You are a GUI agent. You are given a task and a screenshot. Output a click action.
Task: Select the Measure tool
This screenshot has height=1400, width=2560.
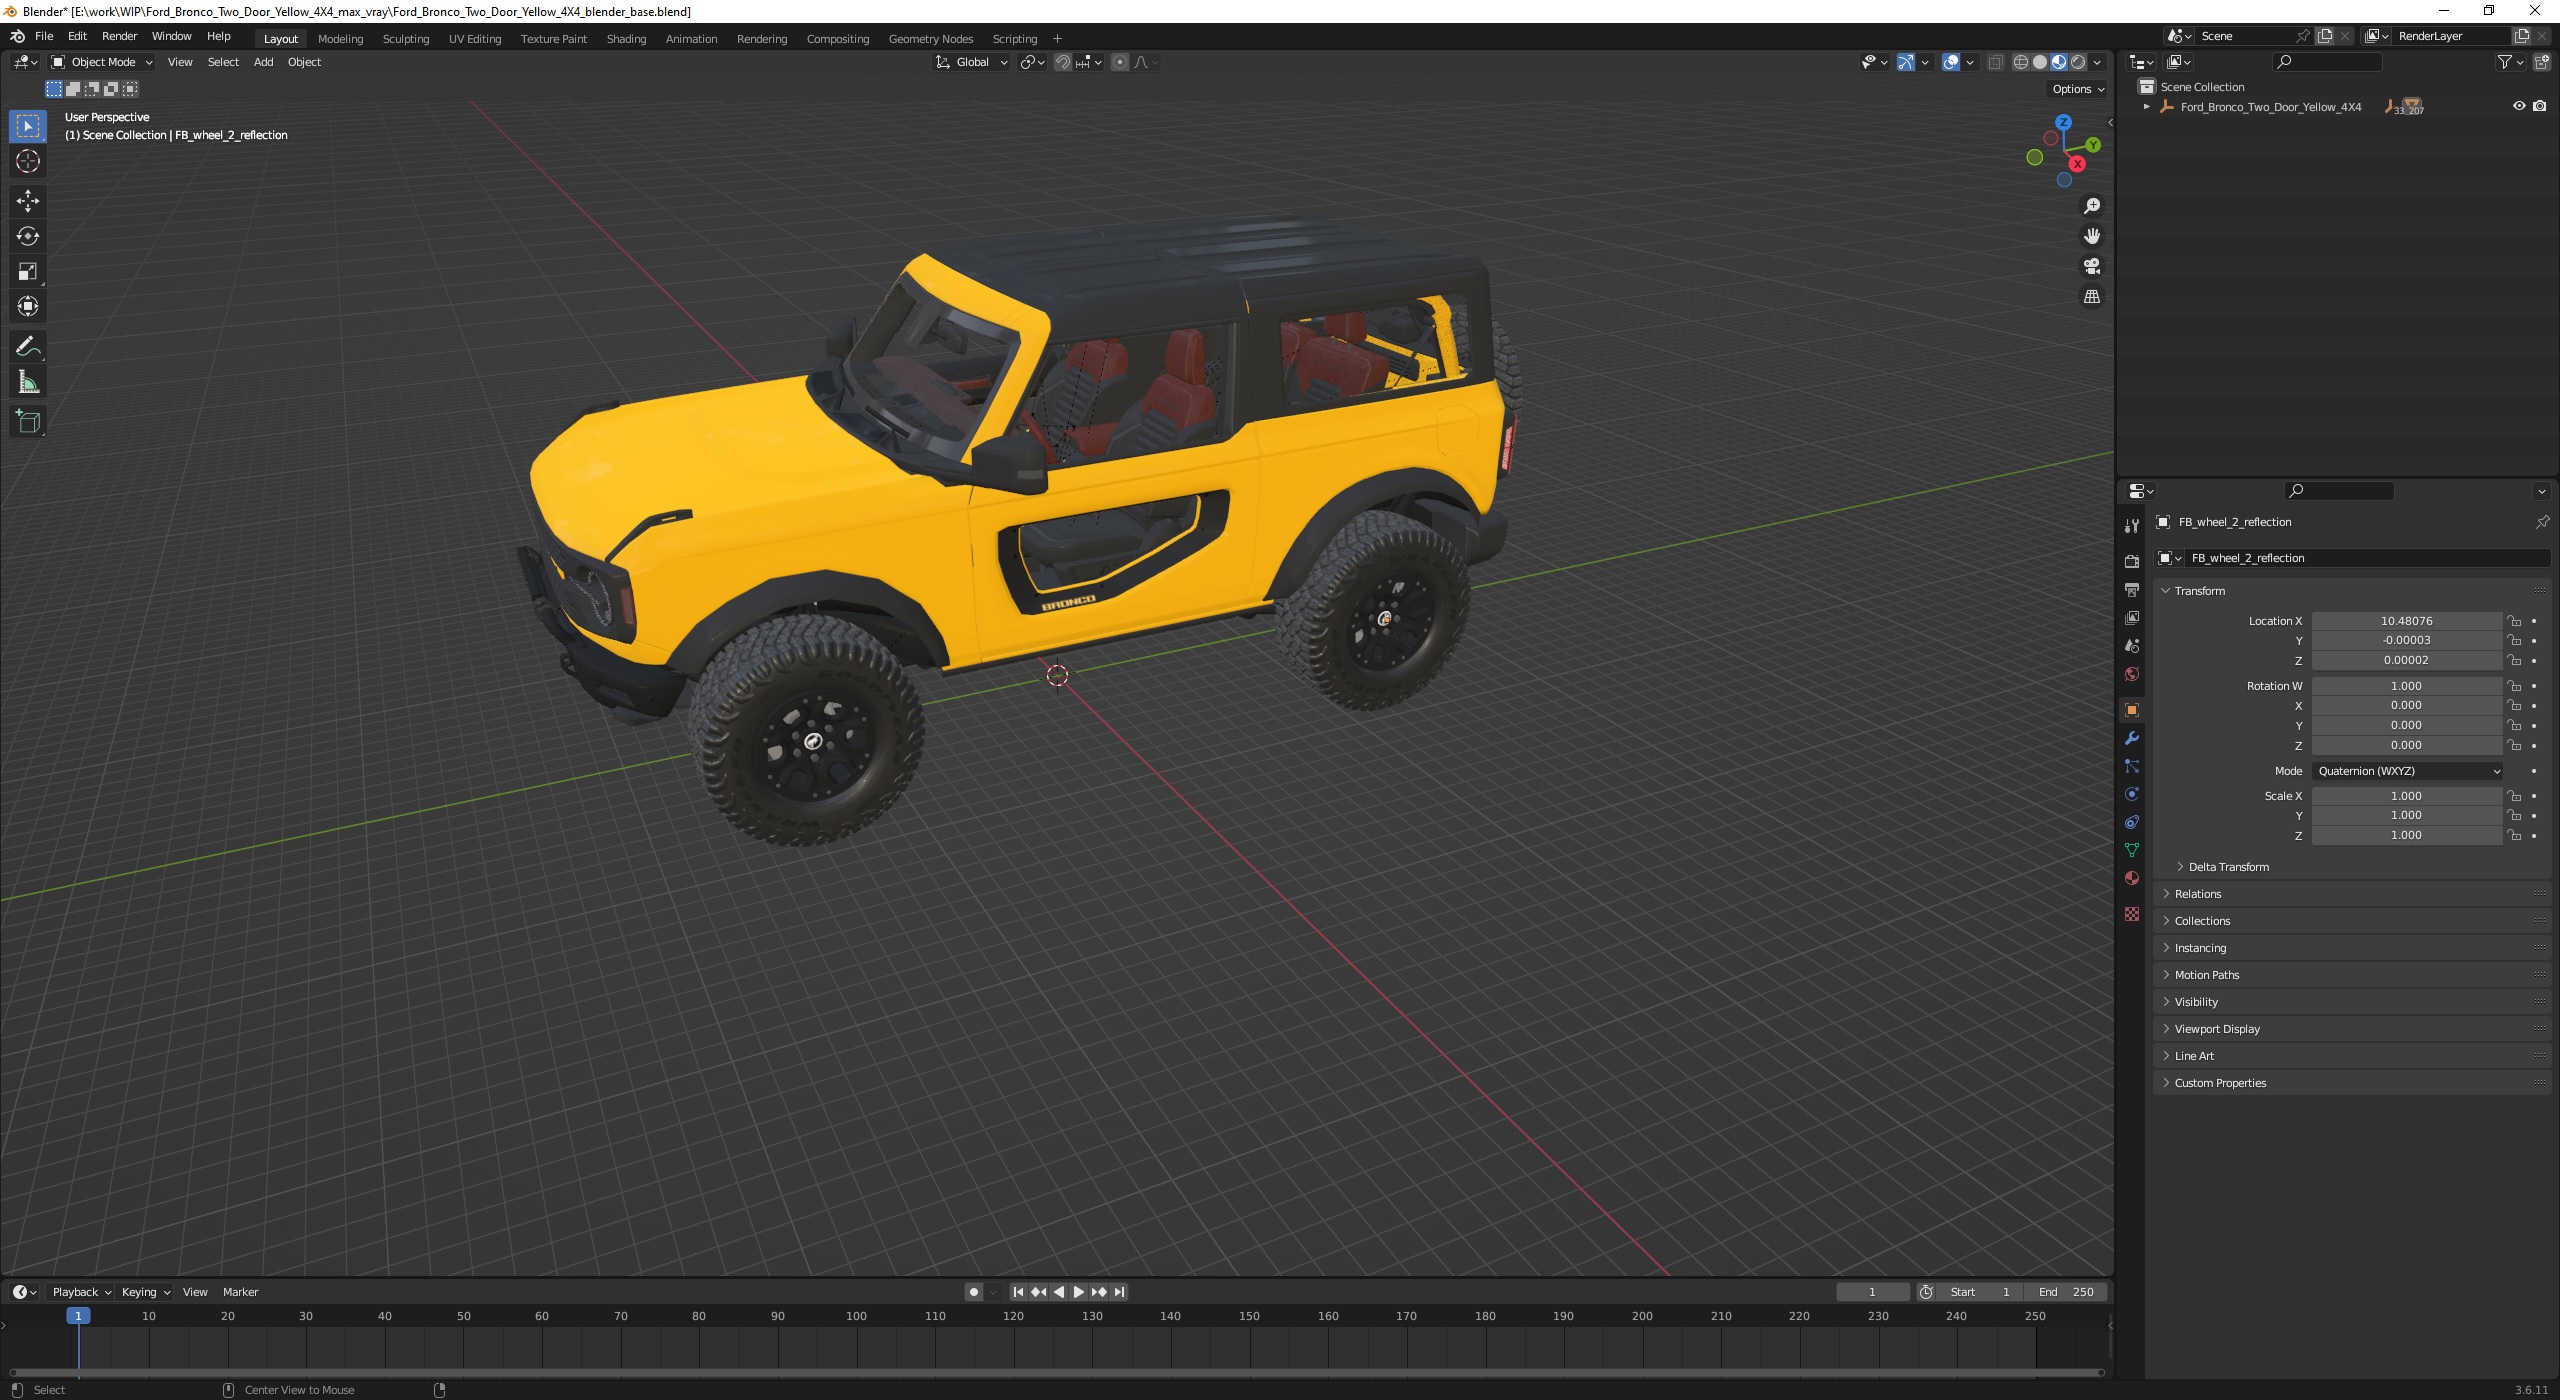(x=28, y=382)
